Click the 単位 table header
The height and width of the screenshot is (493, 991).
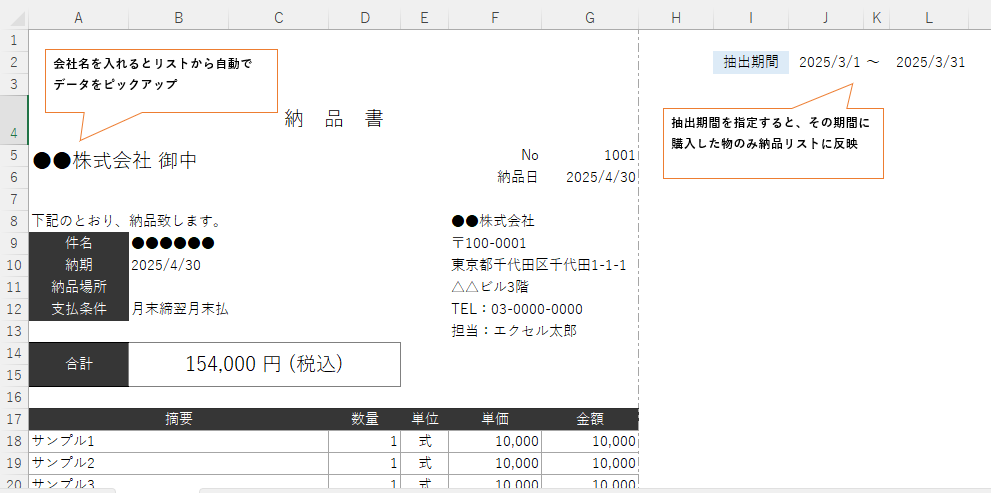[x=424, y=418]
